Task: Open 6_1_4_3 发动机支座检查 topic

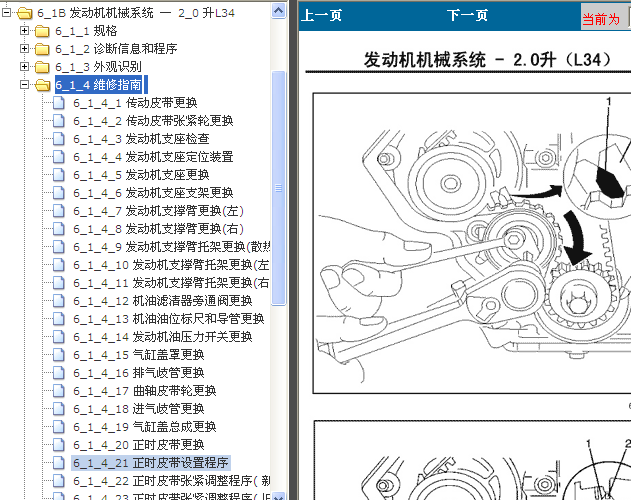Action: (x=141, y=139)
